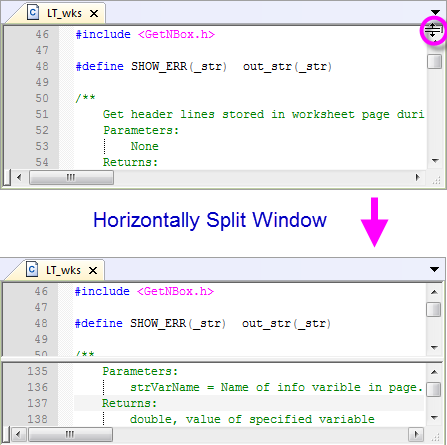The width and height of the screenshot is (447, 445).
Task: Click 'Parameters:' on line 135
Action: coord(140,371)
